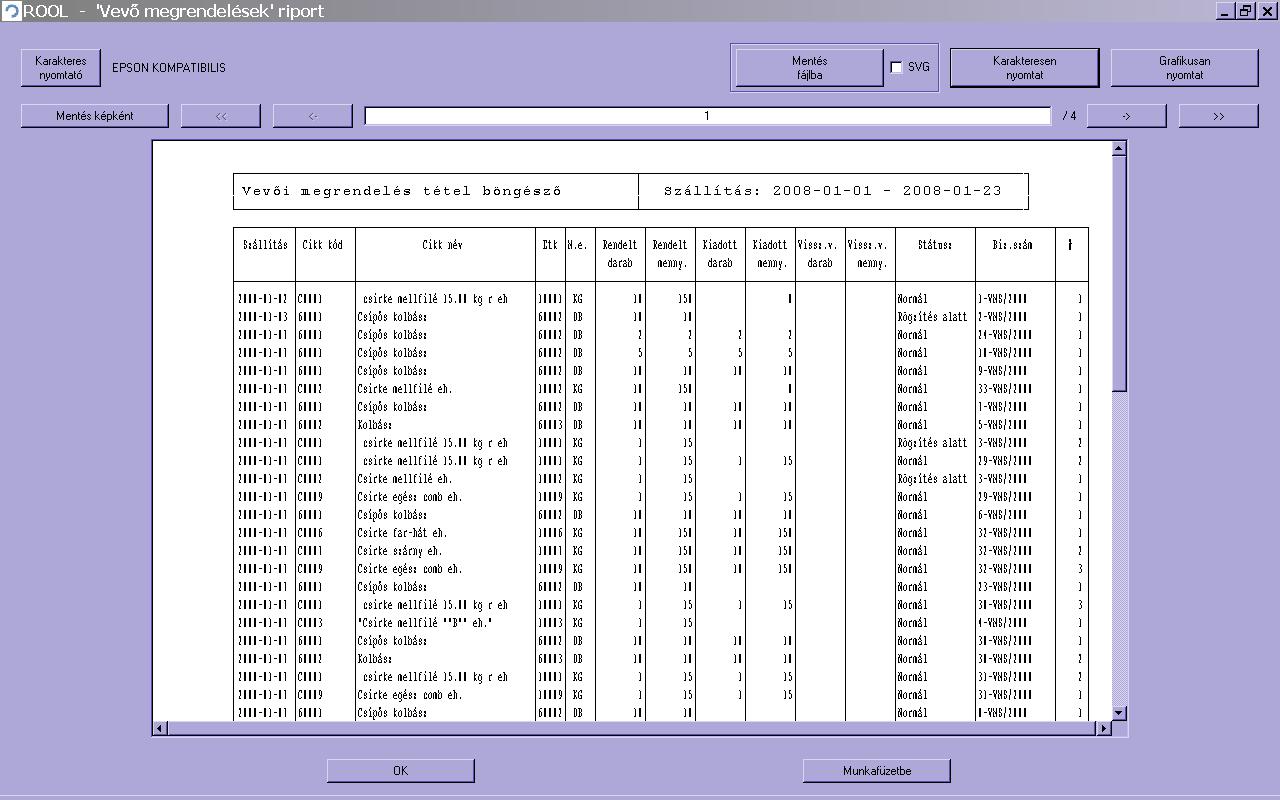
Task: Click the vertical scrollbar thumb
Action: 1119,272
